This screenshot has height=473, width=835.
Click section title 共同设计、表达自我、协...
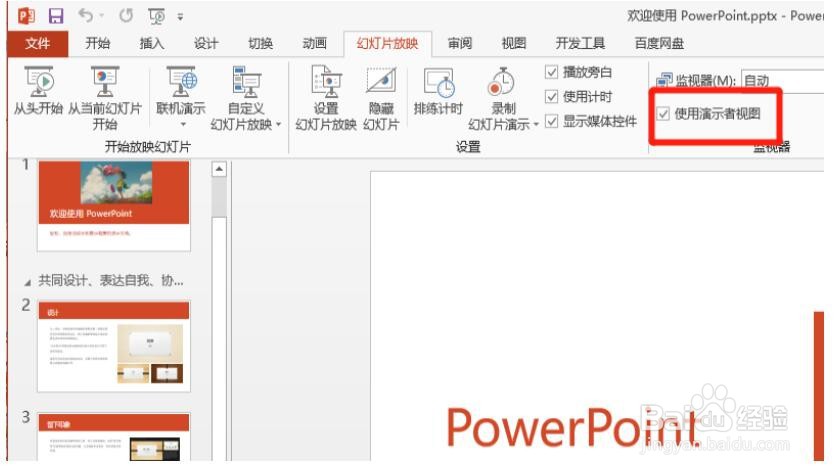(111, 281)
